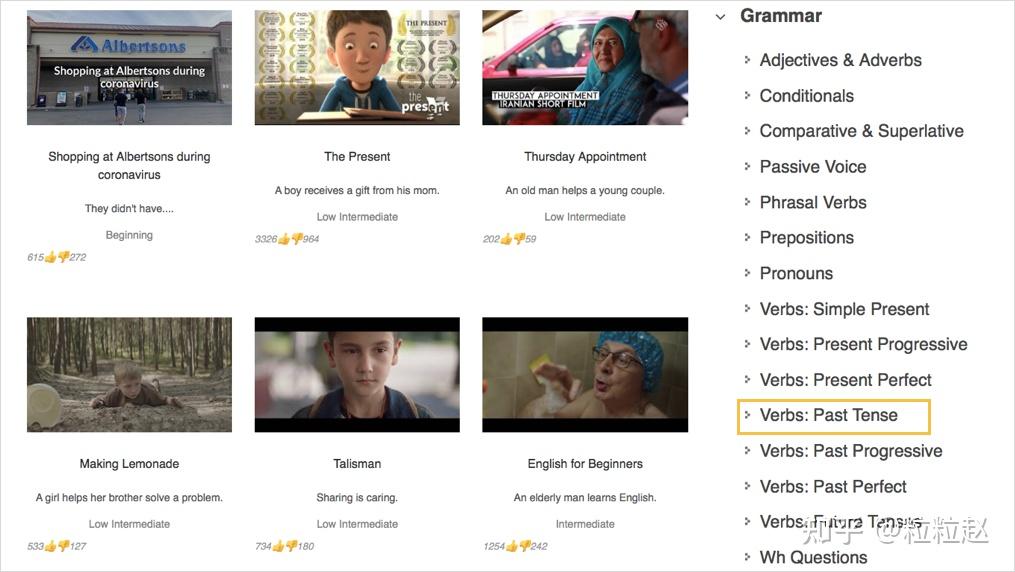Expand the Passive Voice arrow
The height and width of the screenshot is (572, 1015).
[747, 166]
